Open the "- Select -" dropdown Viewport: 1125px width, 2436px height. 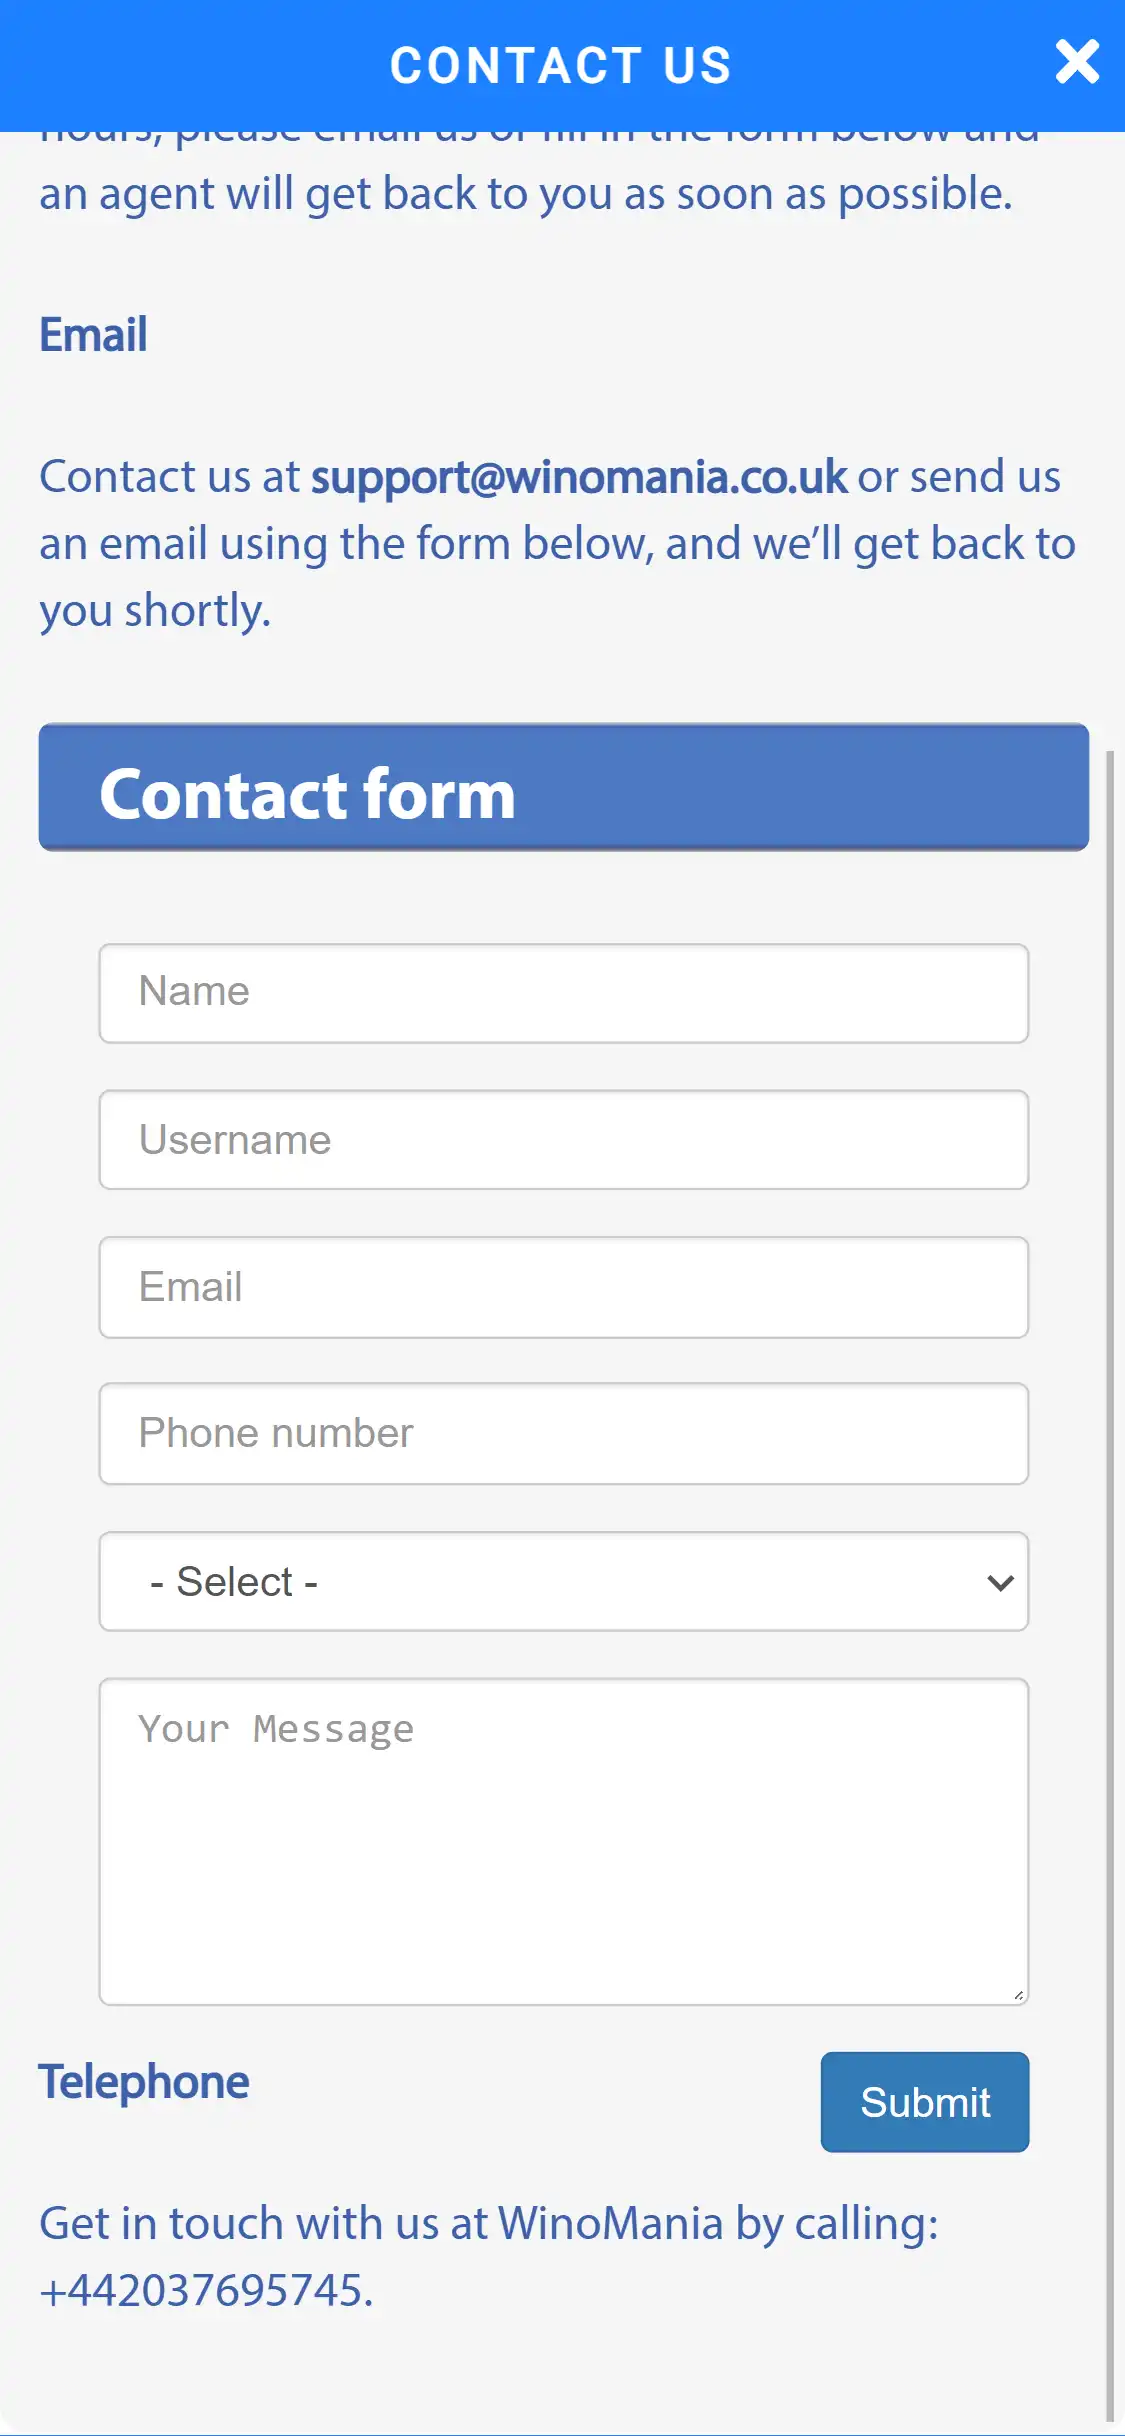(563, 1581)
